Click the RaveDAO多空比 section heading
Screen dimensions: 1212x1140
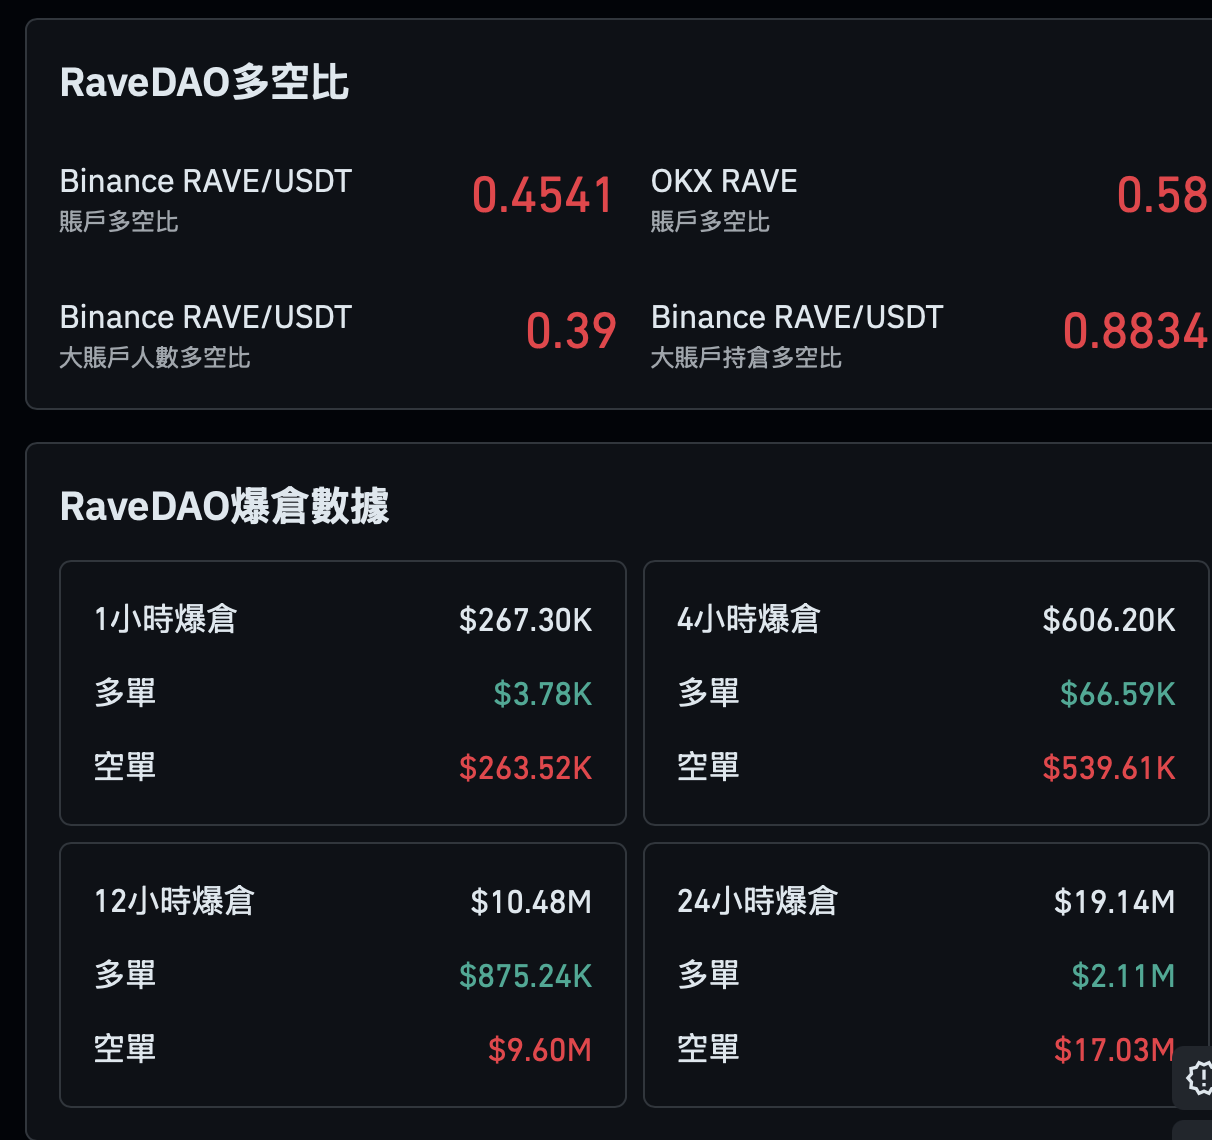point(204,82)
